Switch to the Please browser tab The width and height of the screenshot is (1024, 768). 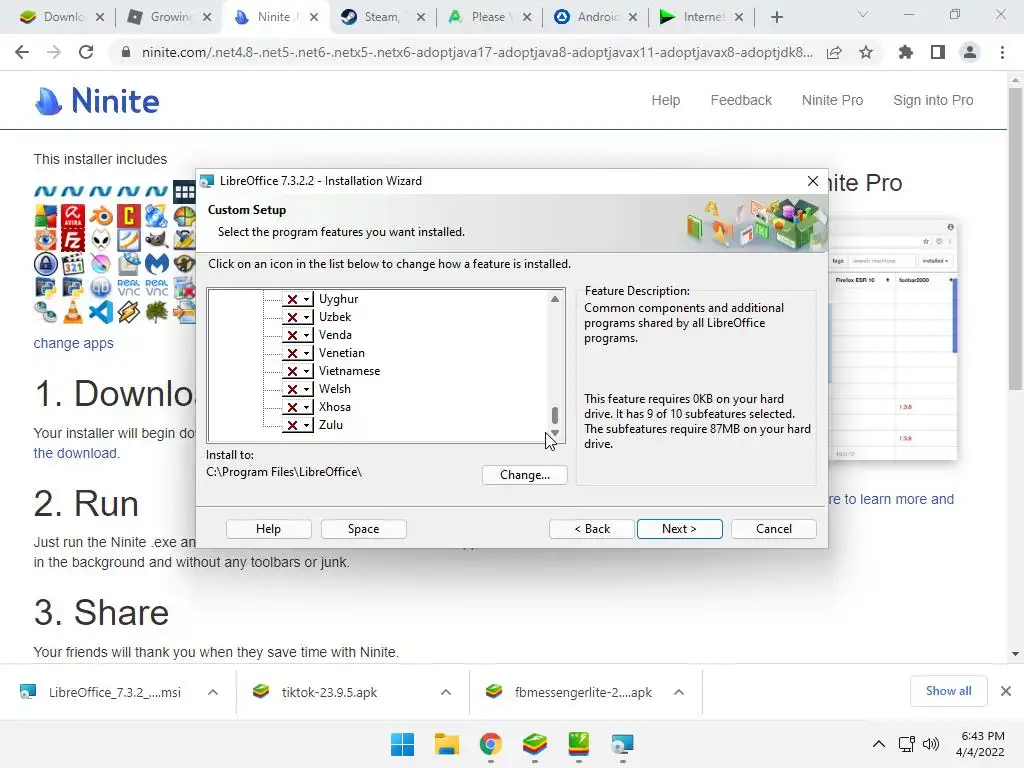(x=488, y=17)
